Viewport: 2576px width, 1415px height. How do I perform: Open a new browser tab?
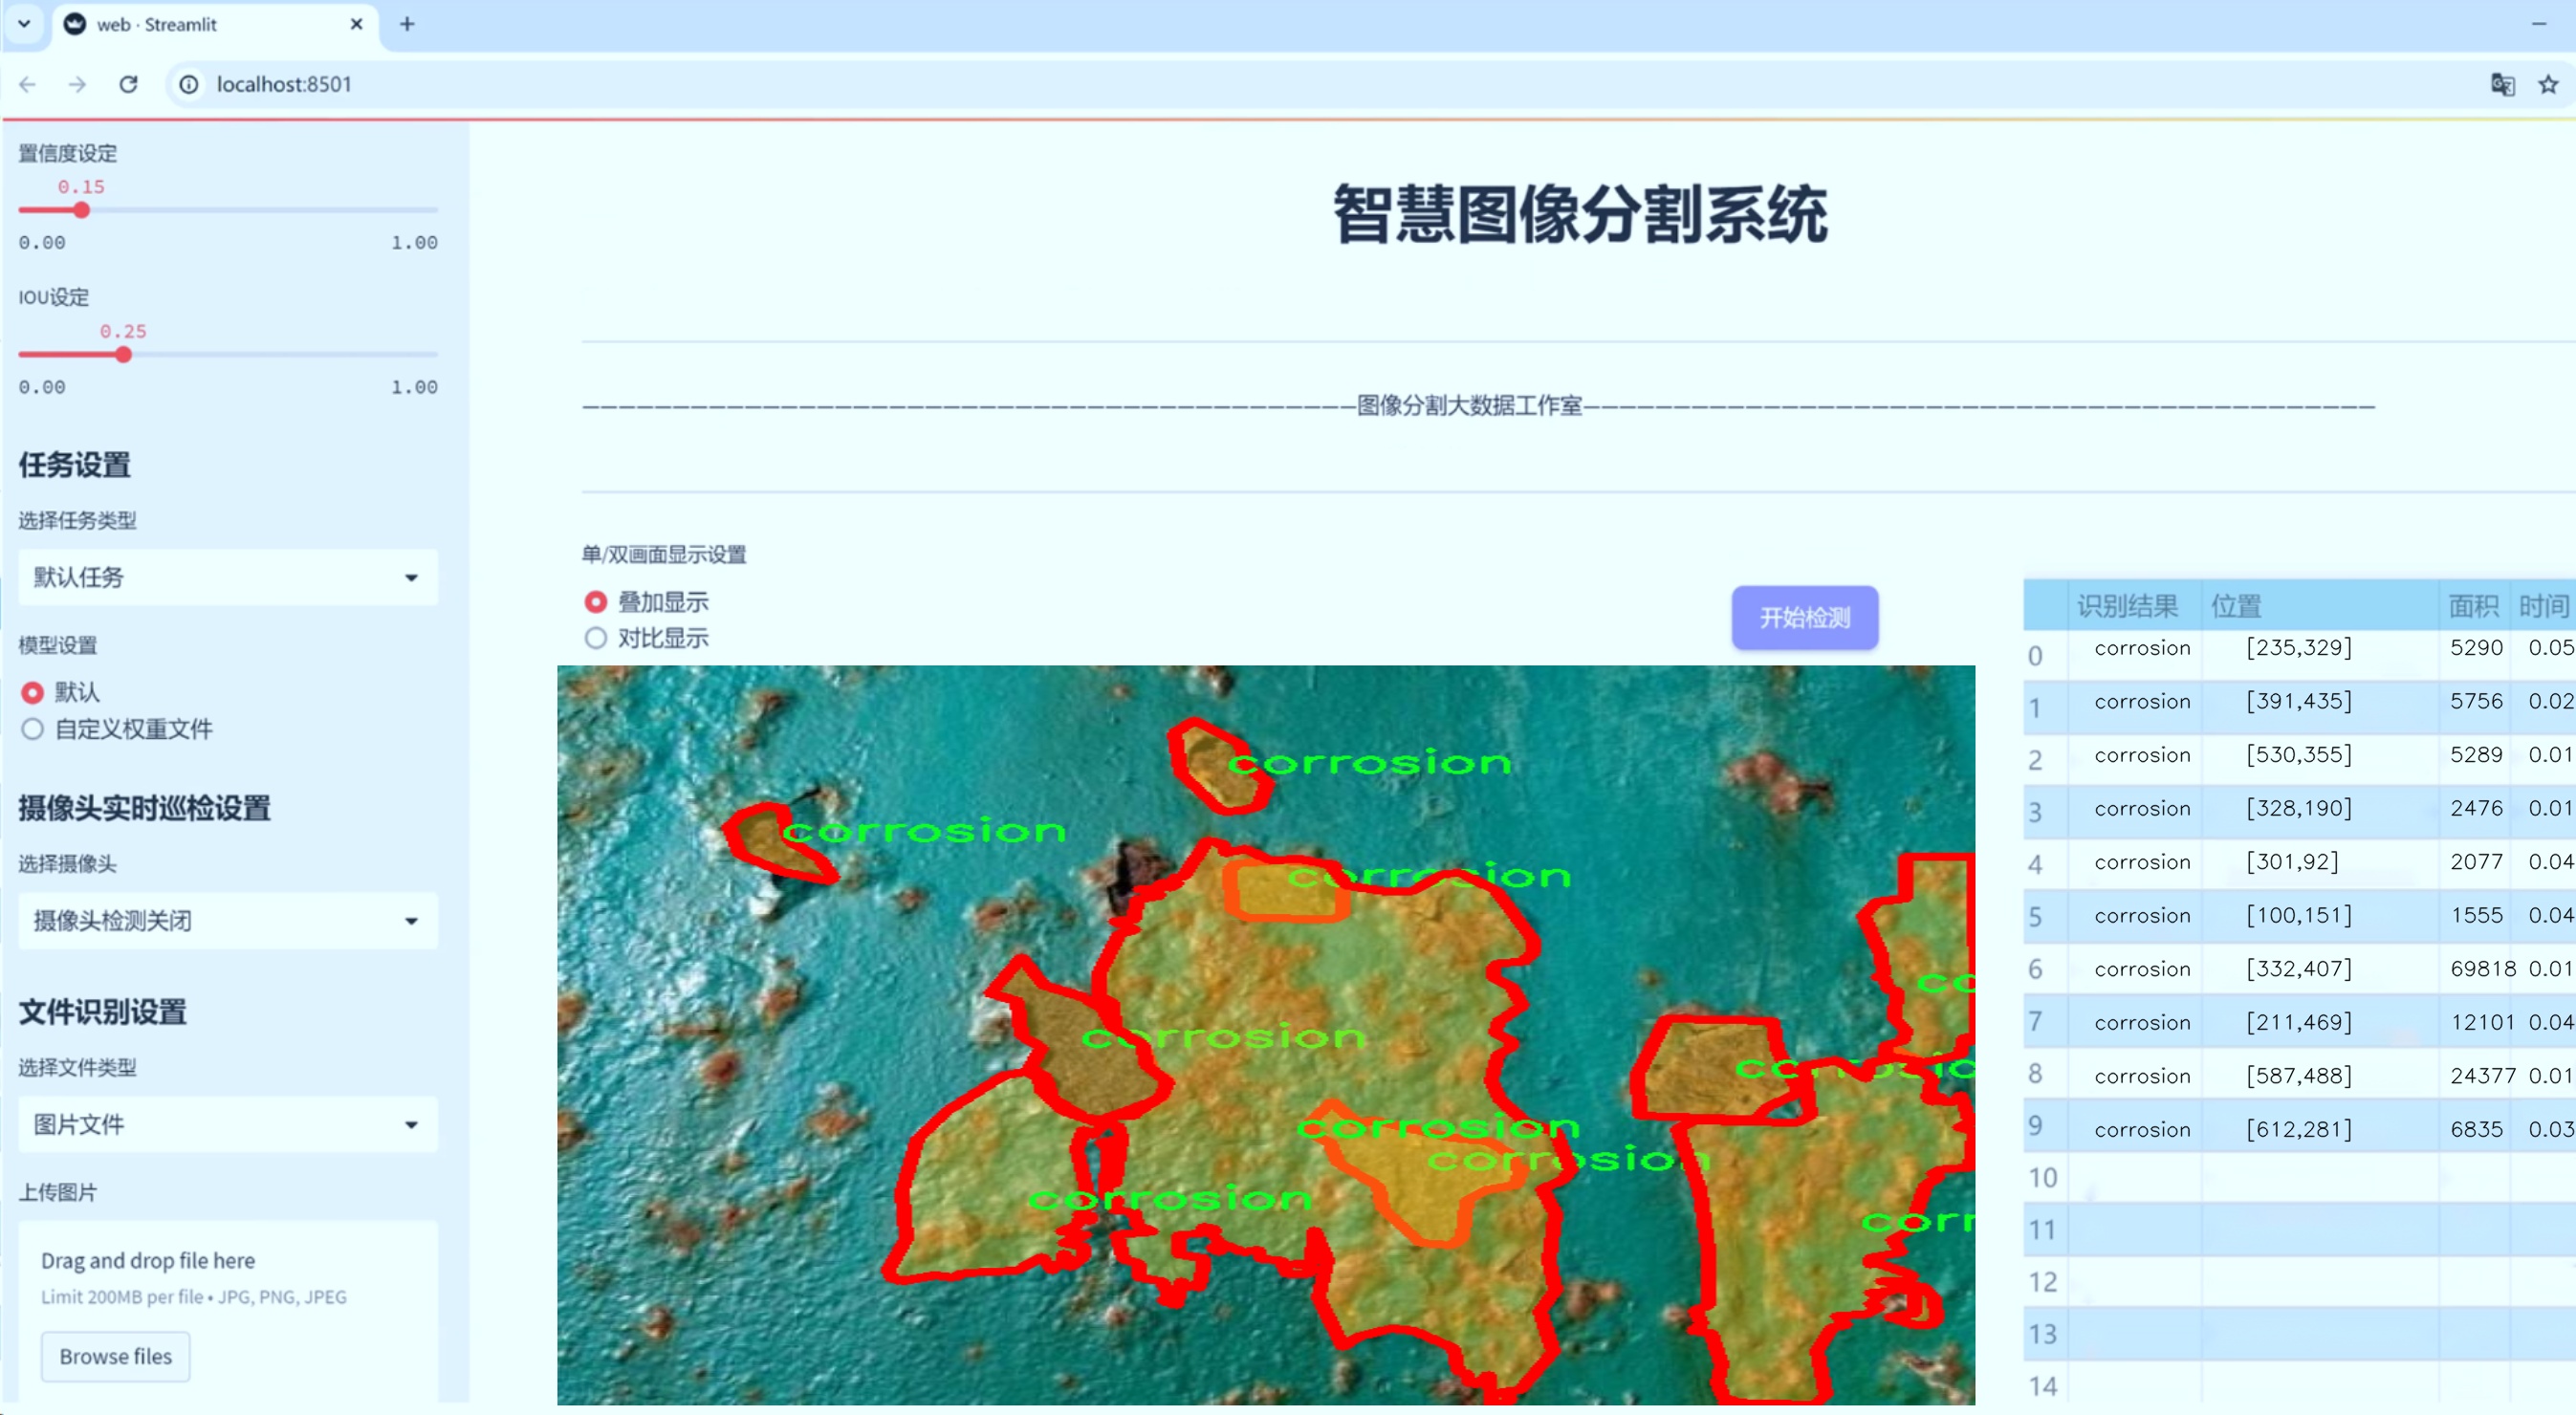(x=407, y=24)
